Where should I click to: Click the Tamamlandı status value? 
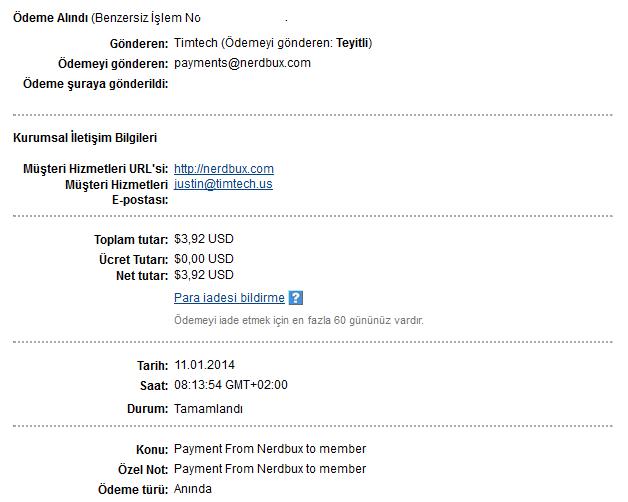tap(208, 409)
